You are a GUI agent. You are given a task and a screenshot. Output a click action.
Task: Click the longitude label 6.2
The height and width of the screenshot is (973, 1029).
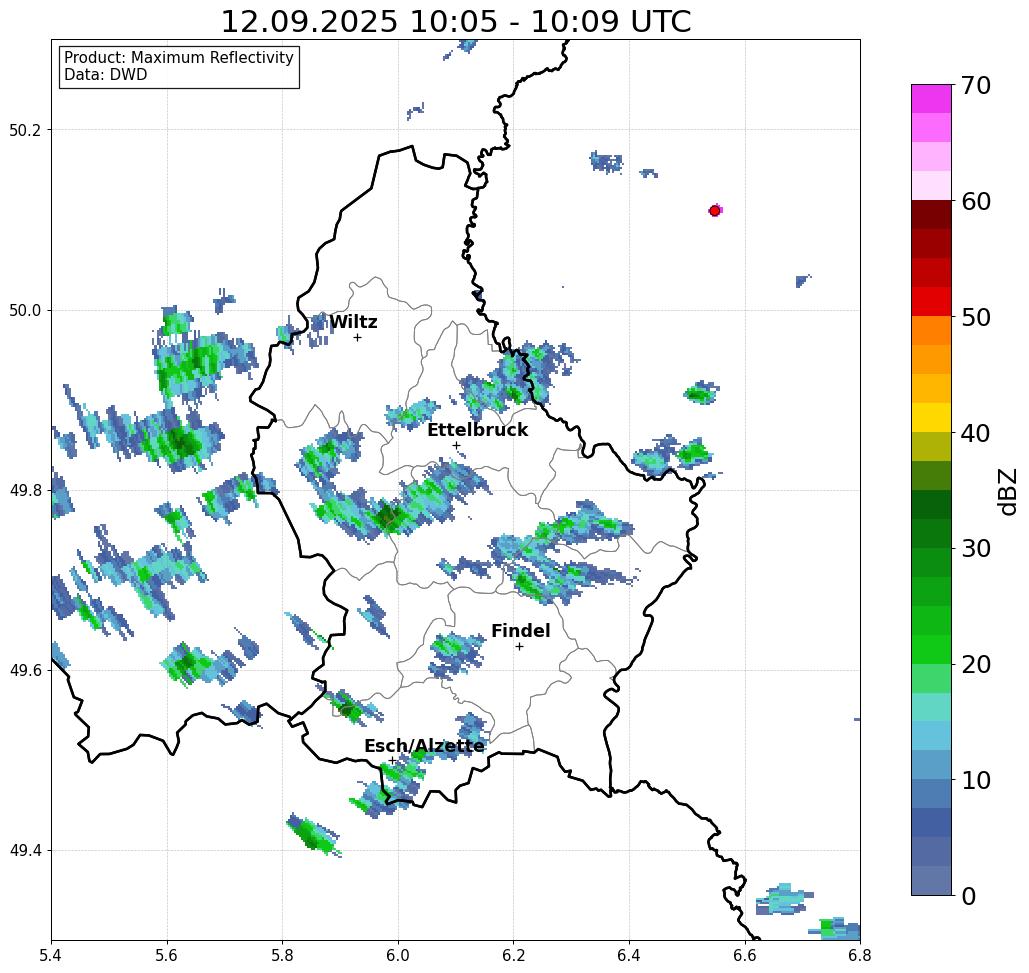click(514, 955)
